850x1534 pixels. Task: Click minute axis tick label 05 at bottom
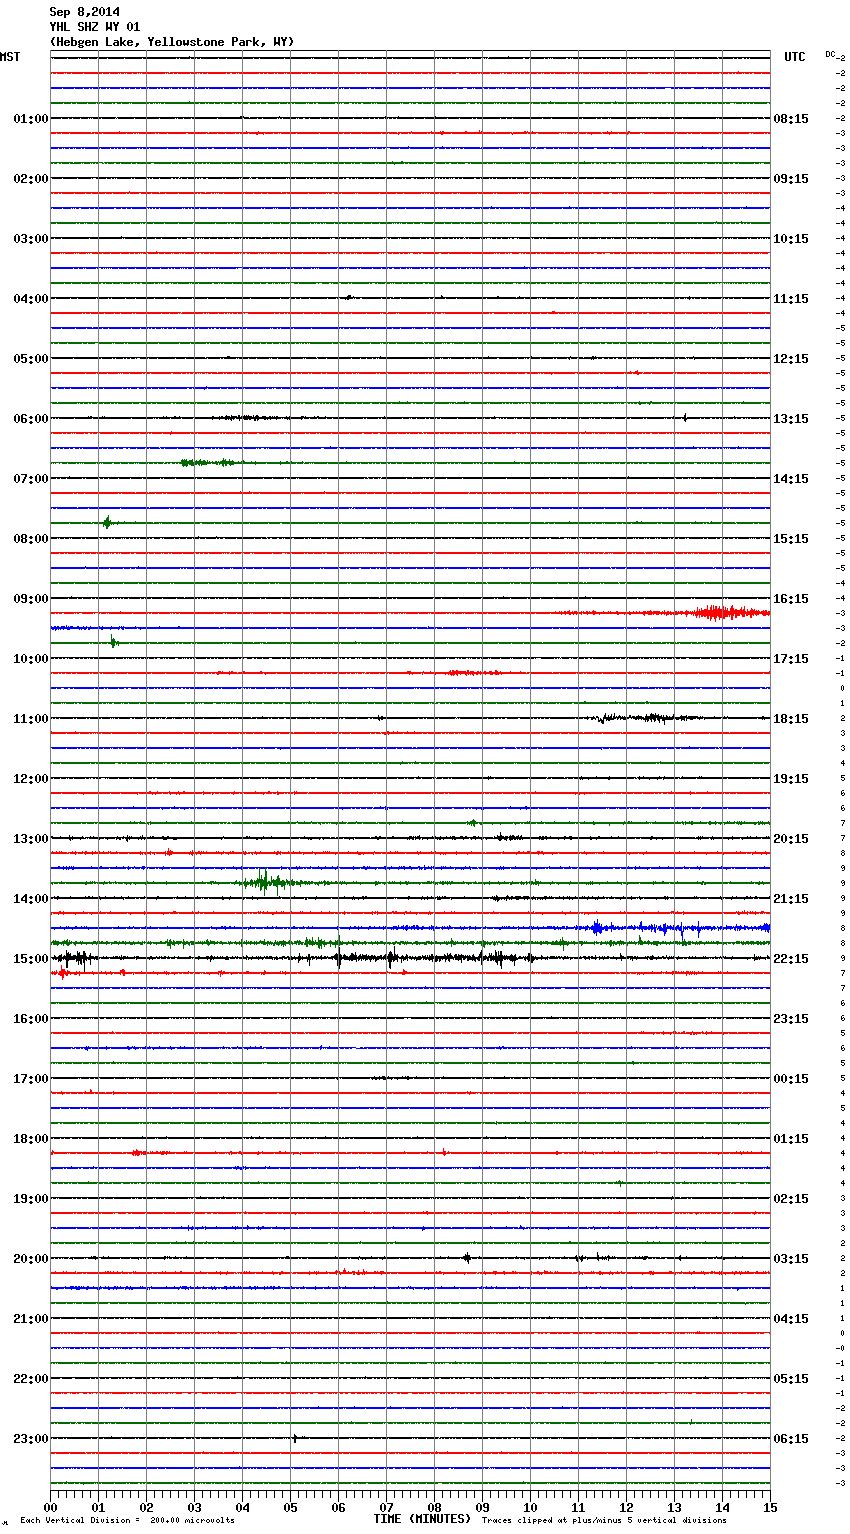tap(290, 1507)
